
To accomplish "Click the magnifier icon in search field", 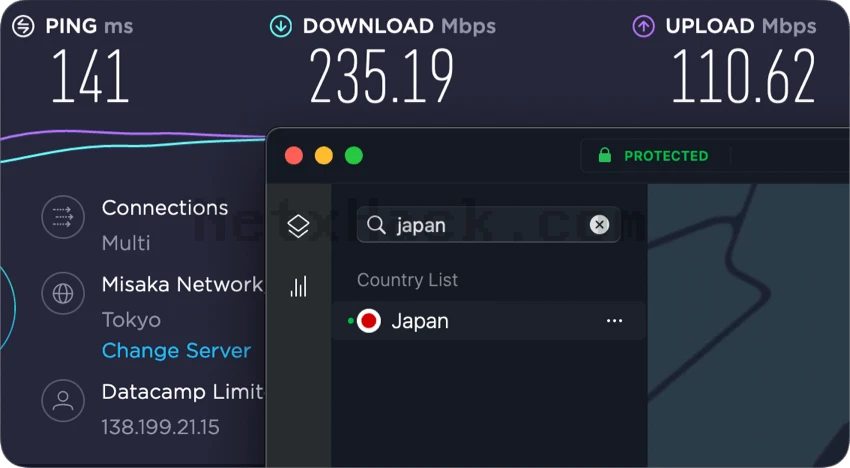I will (376, 225).
